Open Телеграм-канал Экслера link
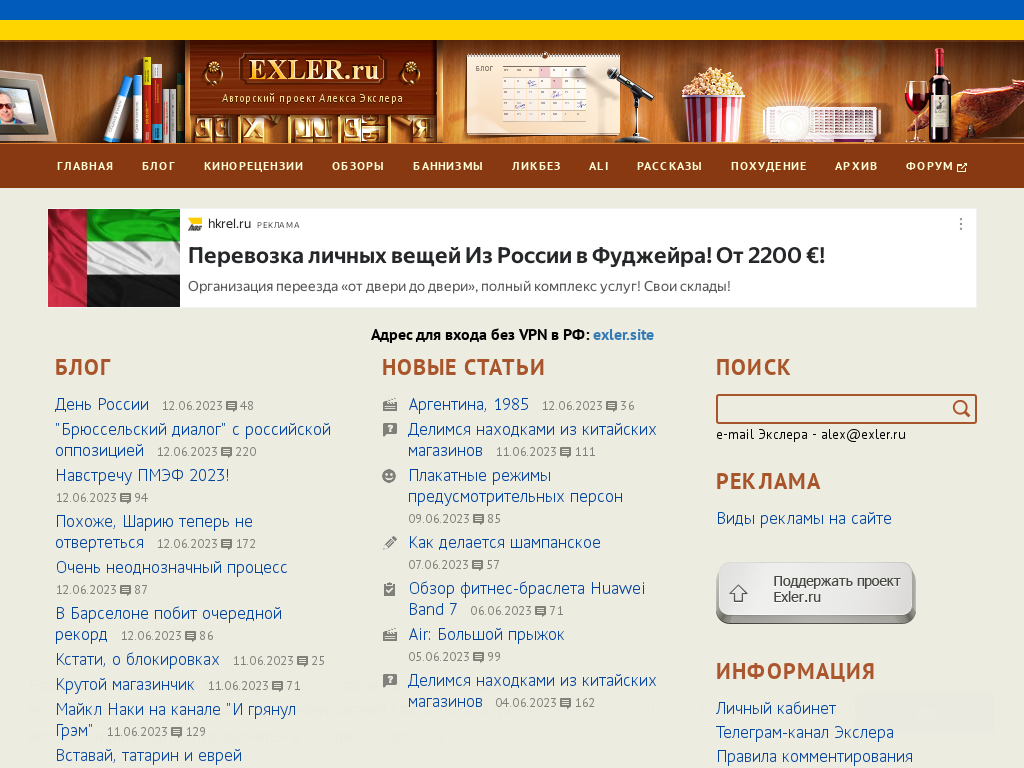1024x768 pixels. click(805, 733)
